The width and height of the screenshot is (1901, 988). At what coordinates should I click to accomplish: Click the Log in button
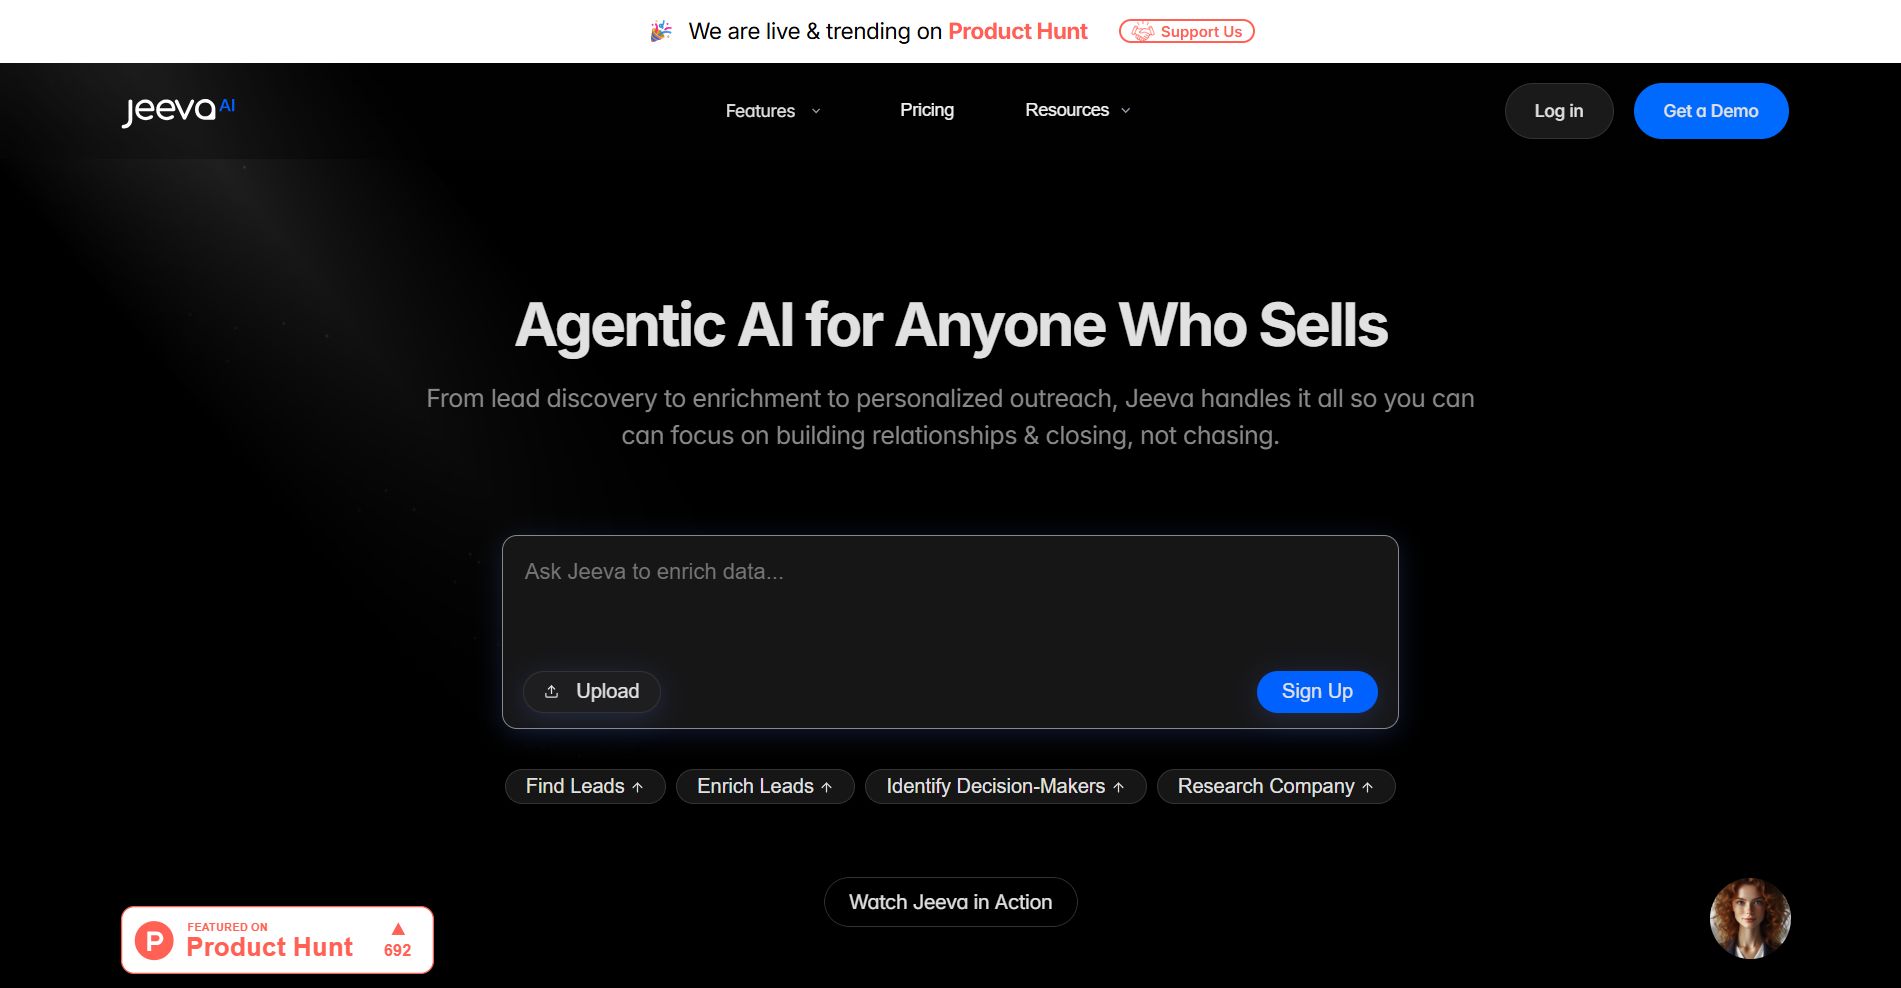pyautogui.click(x=1559, y=111)
